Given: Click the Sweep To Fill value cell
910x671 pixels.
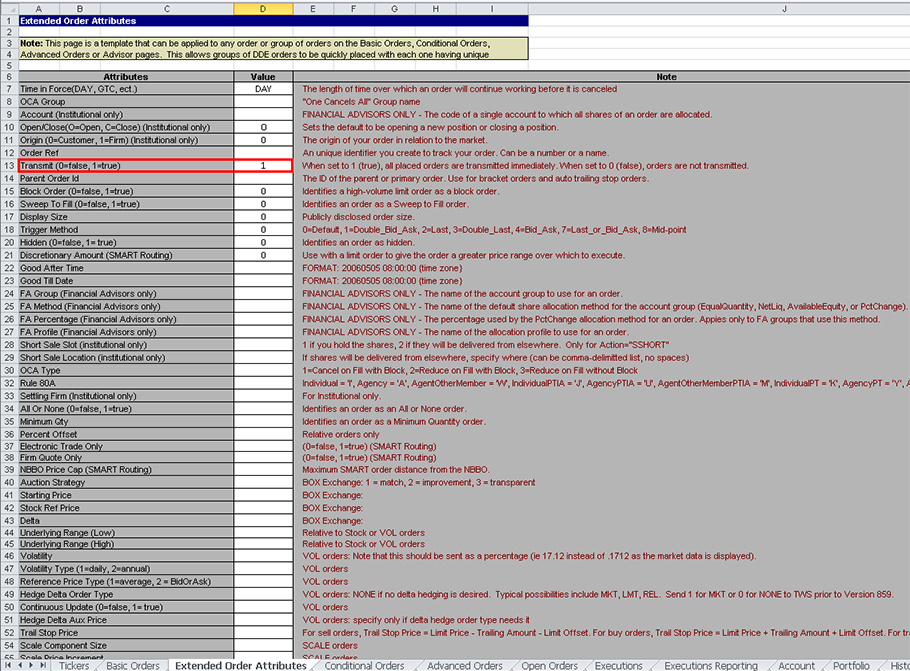Looking at the screenshot, I should (263, 204).
